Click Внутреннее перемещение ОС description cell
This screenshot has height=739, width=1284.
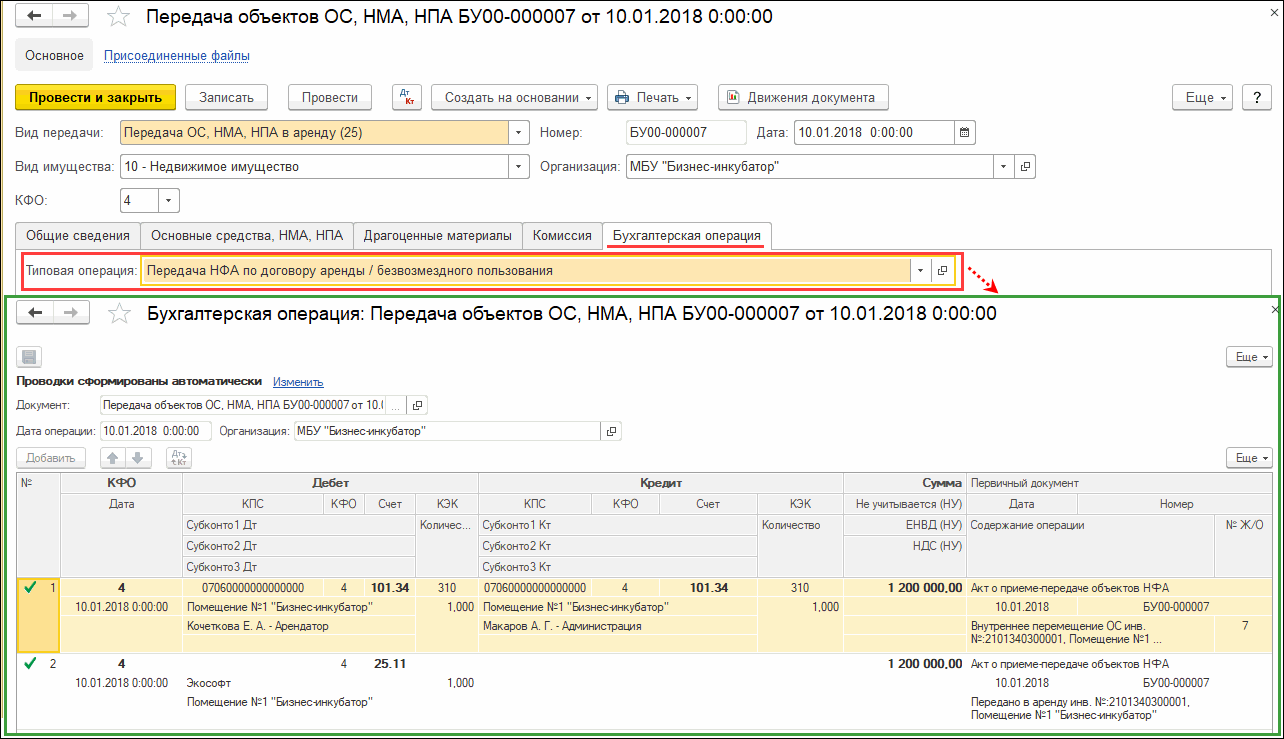(1091, 632)
